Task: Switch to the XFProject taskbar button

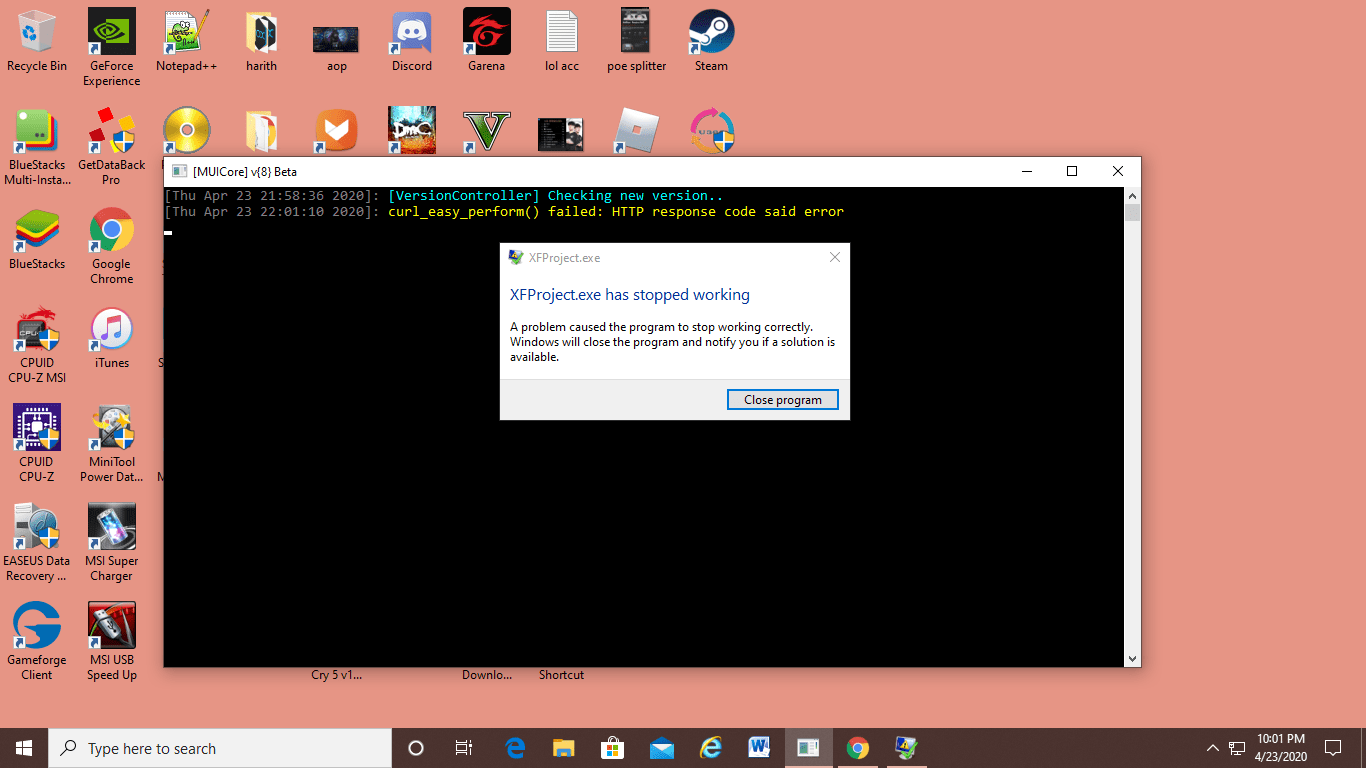Action: coord(906,748)
